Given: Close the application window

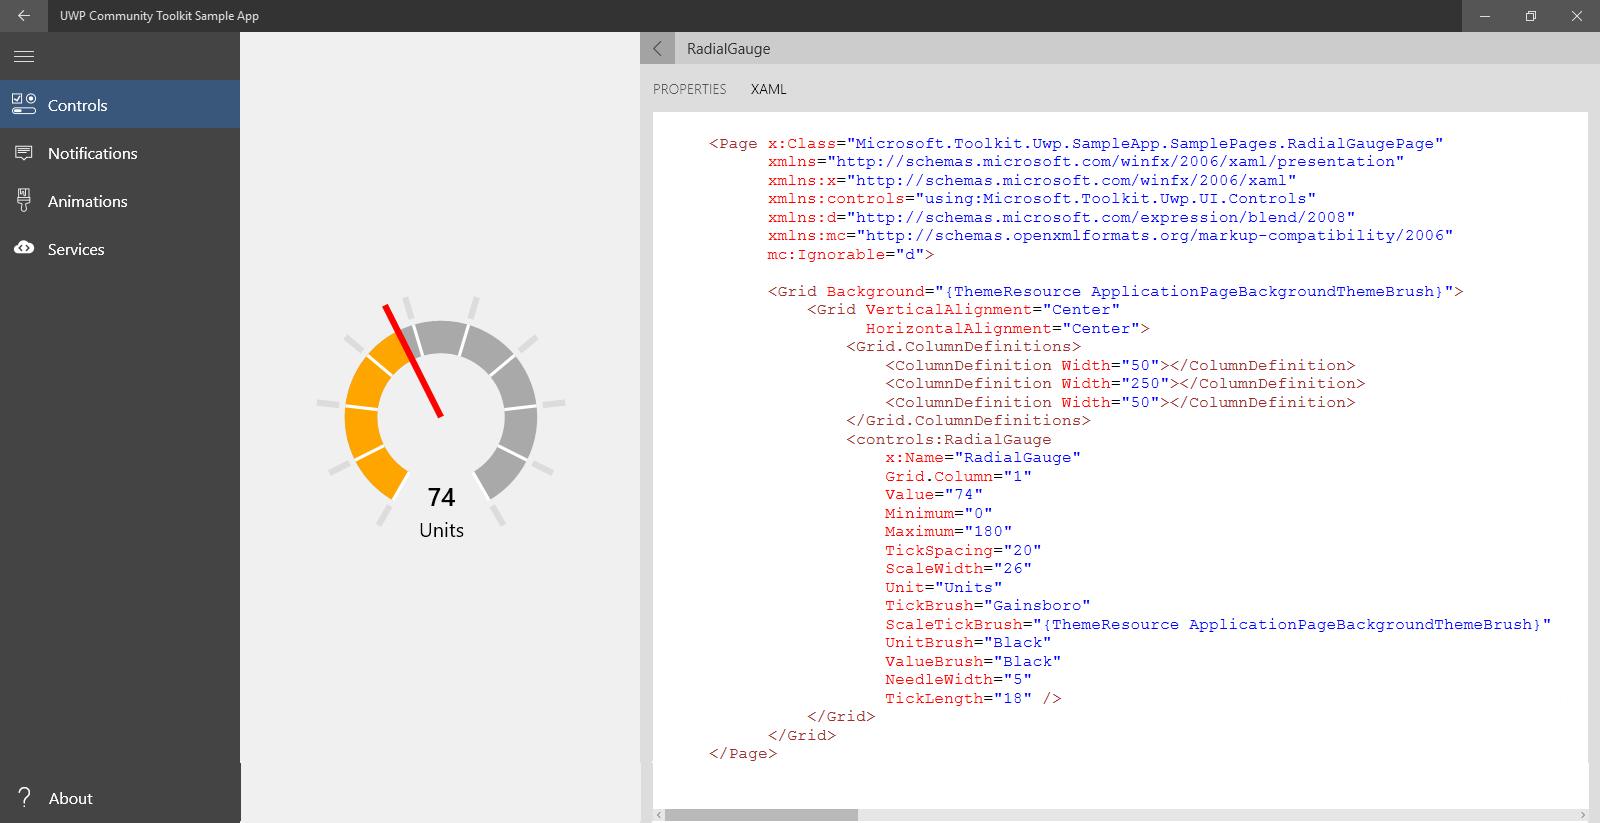Looking at the screenshot, I should [1577, 16].
